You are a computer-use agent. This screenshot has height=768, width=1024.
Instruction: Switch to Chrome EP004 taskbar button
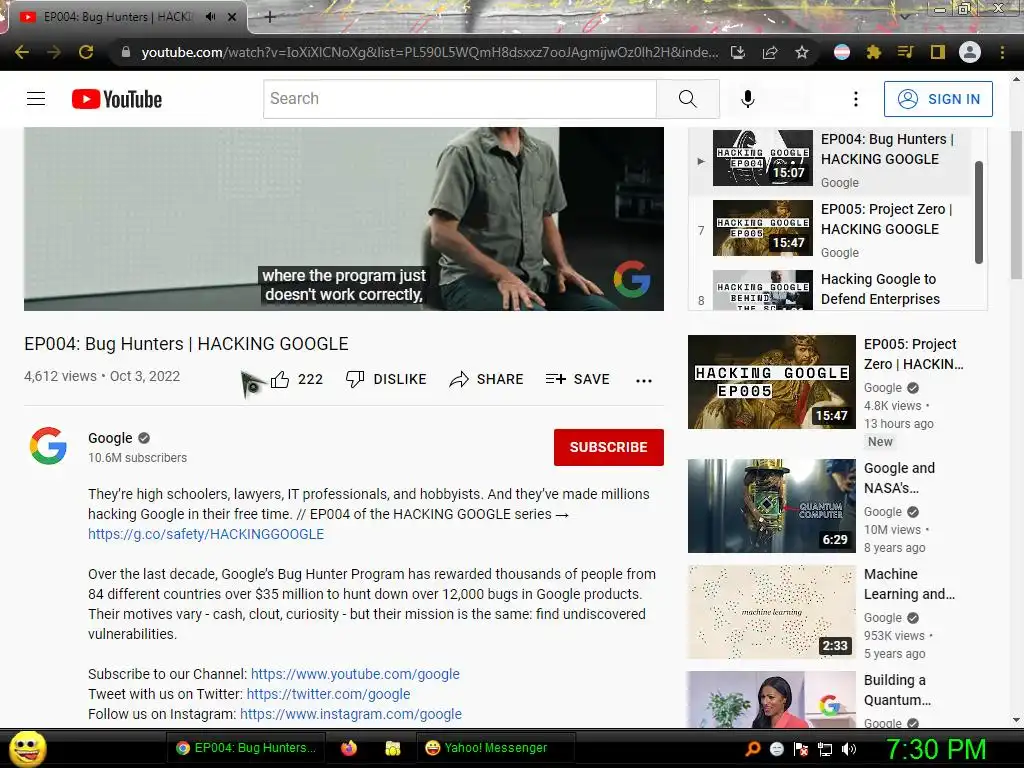click(x=246, y=748)
